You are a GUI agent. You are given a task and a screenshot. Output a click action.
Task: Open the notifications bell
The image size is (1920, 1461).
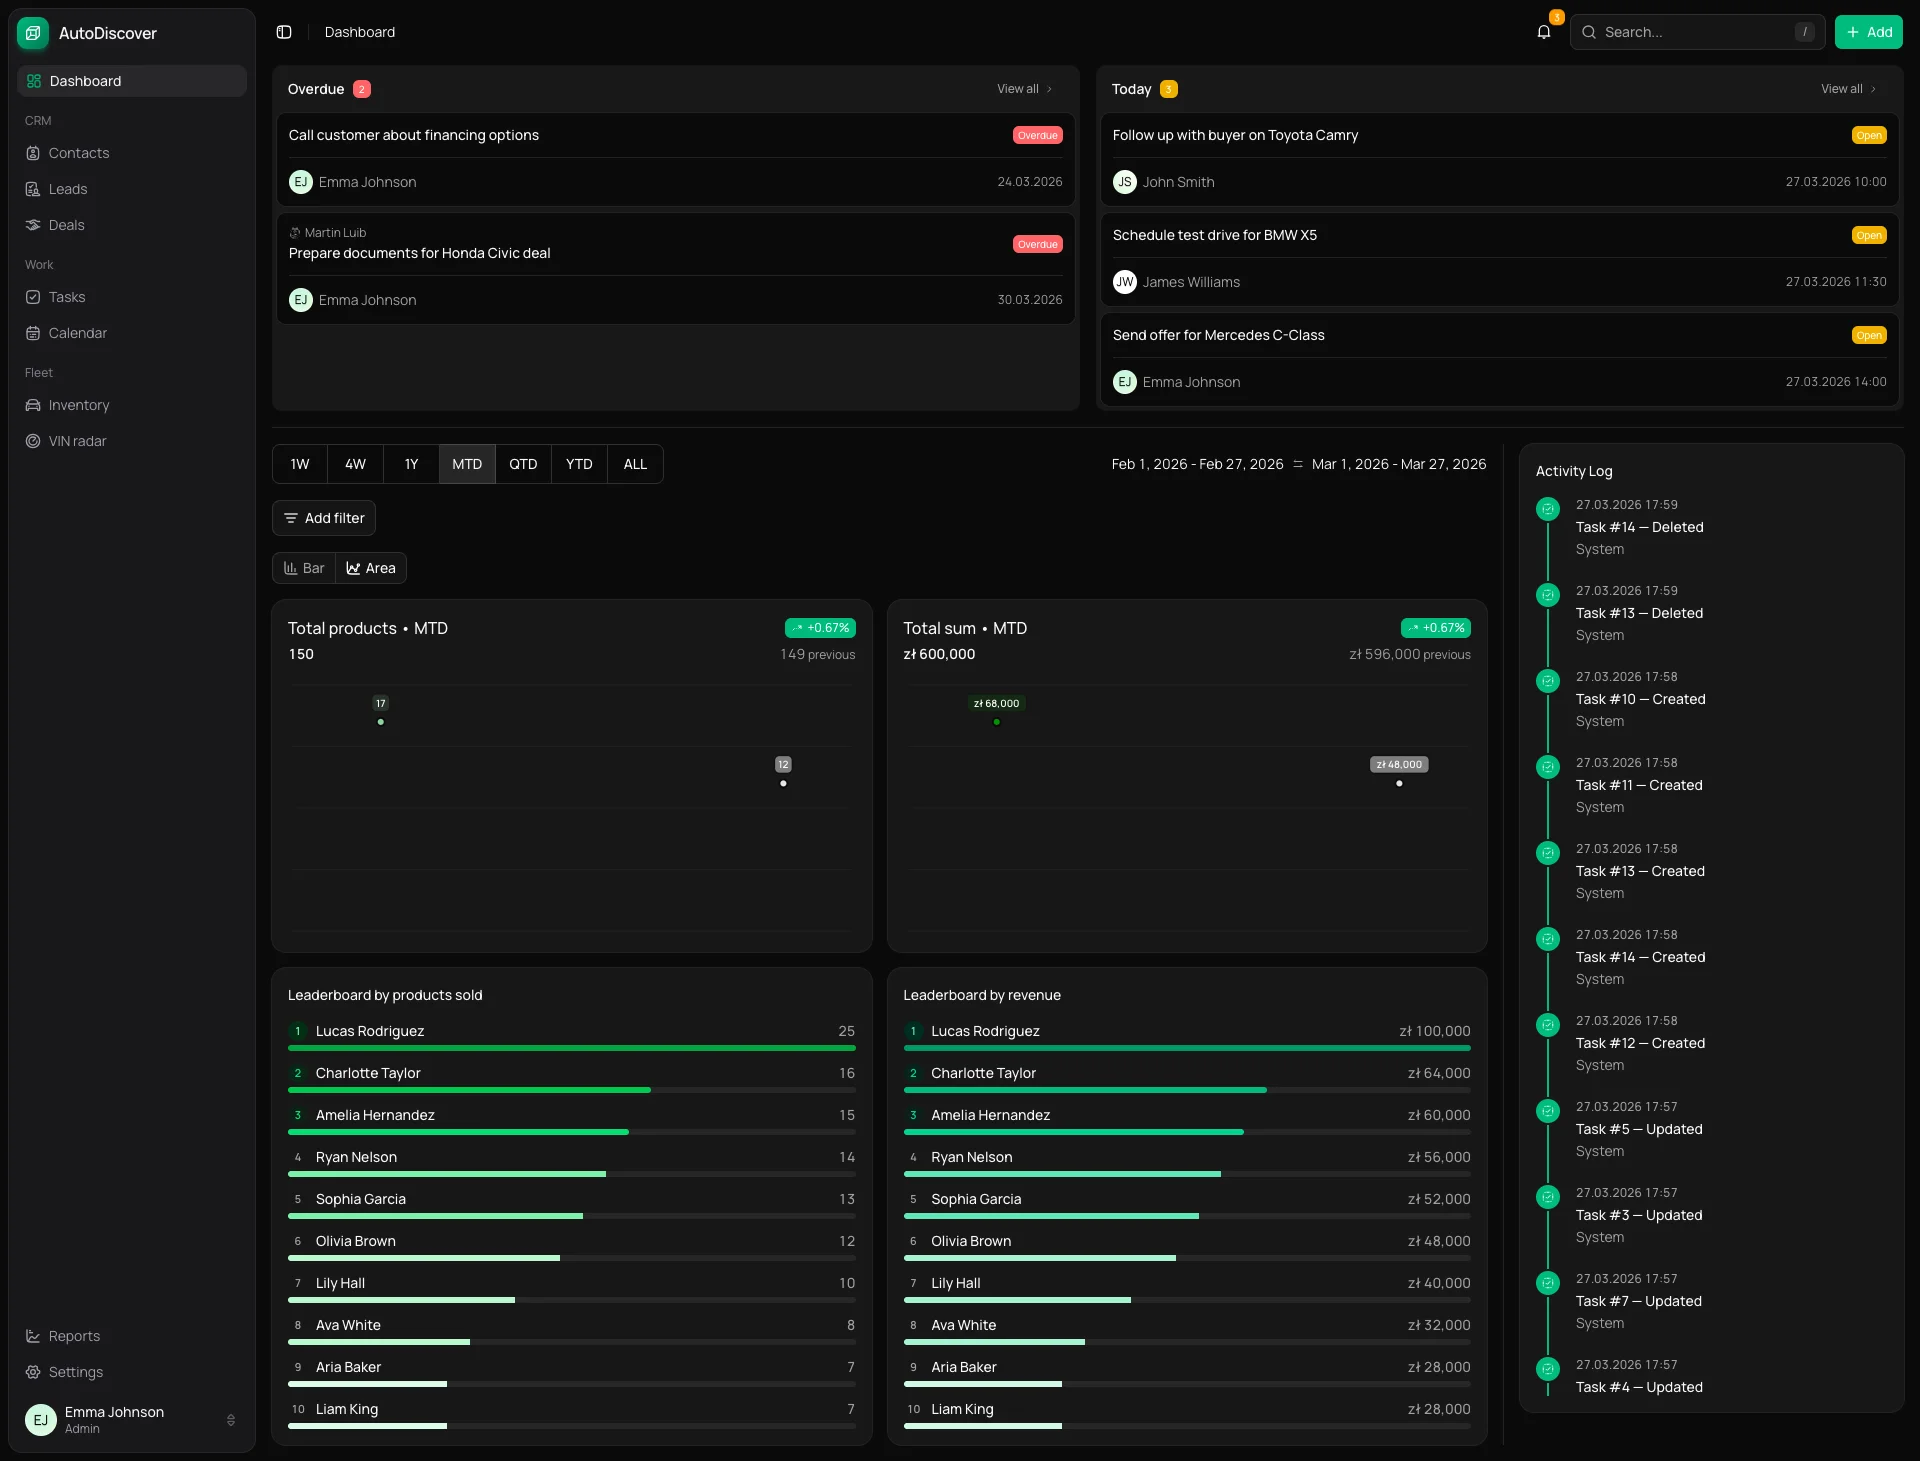click(1543, 32)
